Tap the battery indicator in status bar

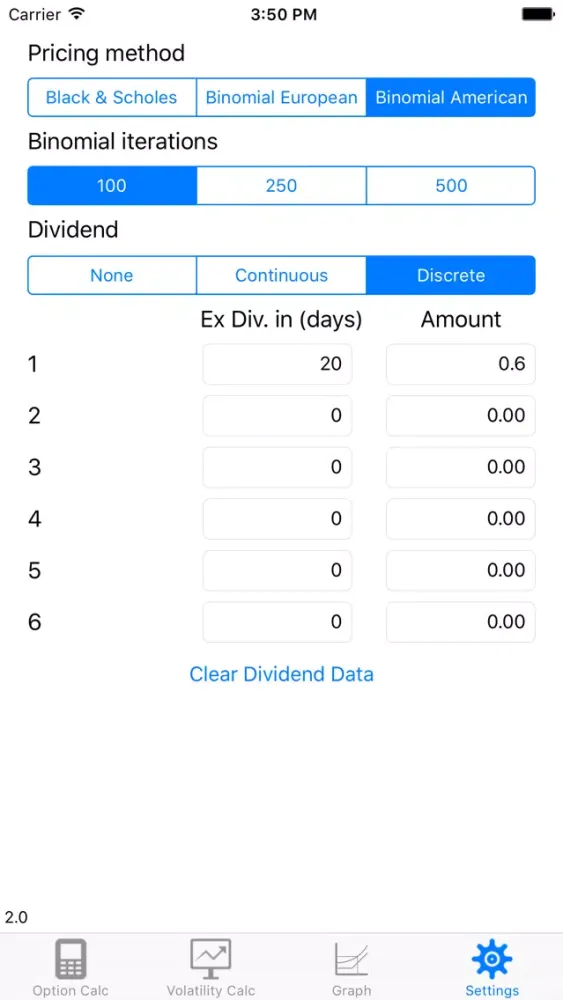tap(537, 14)
